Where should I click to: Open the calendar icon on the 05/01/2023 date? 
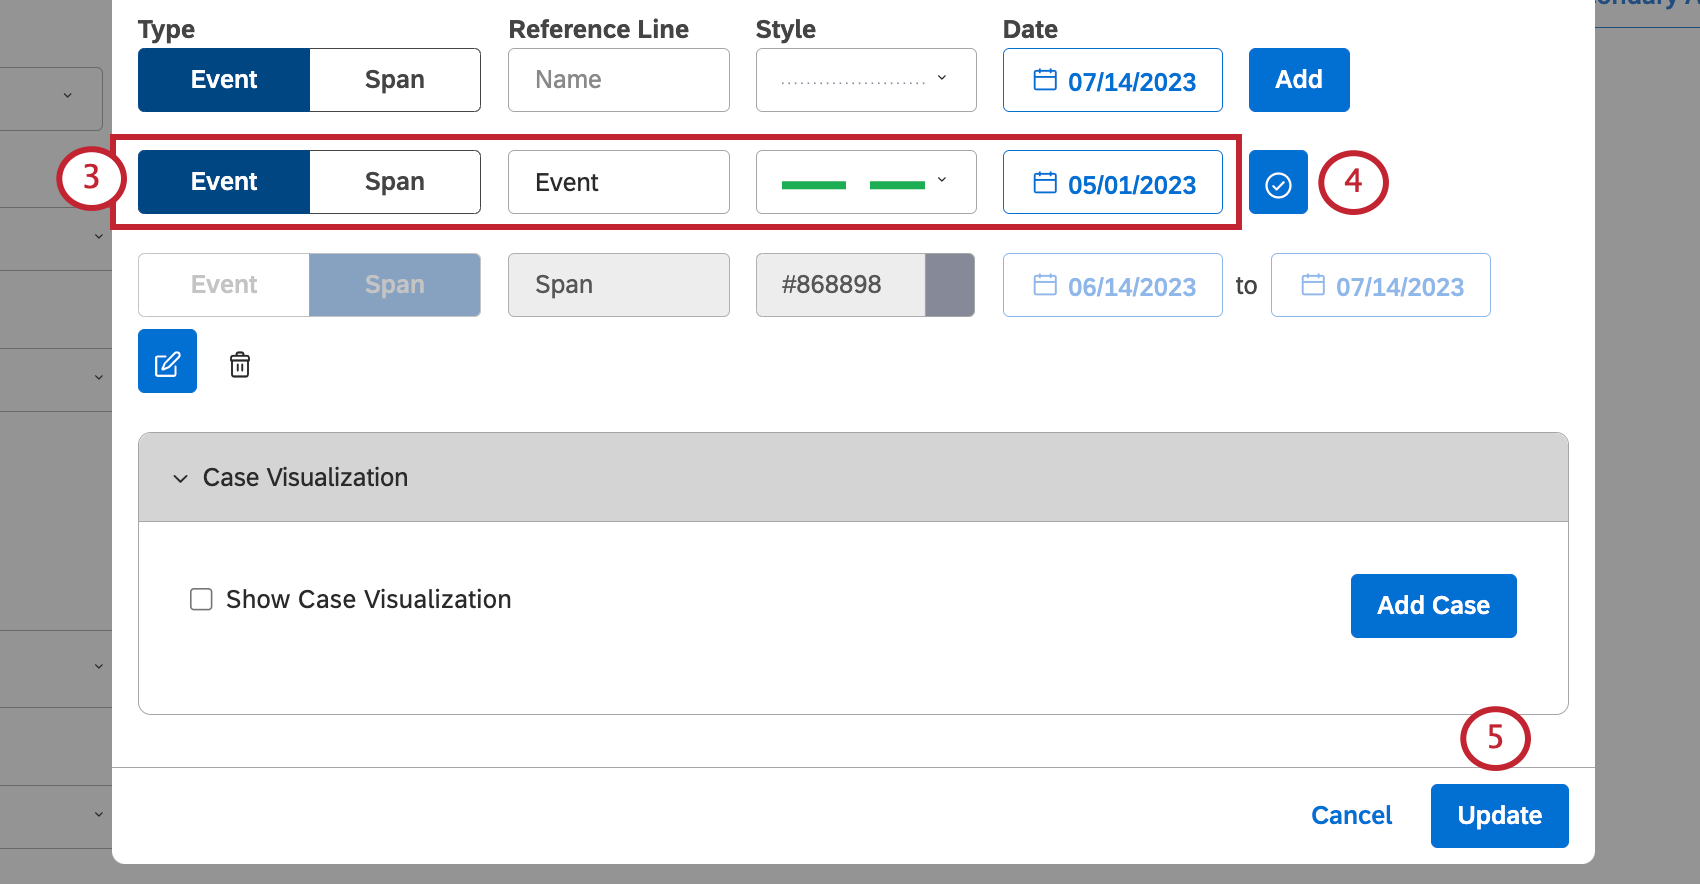coord(1045,182)
